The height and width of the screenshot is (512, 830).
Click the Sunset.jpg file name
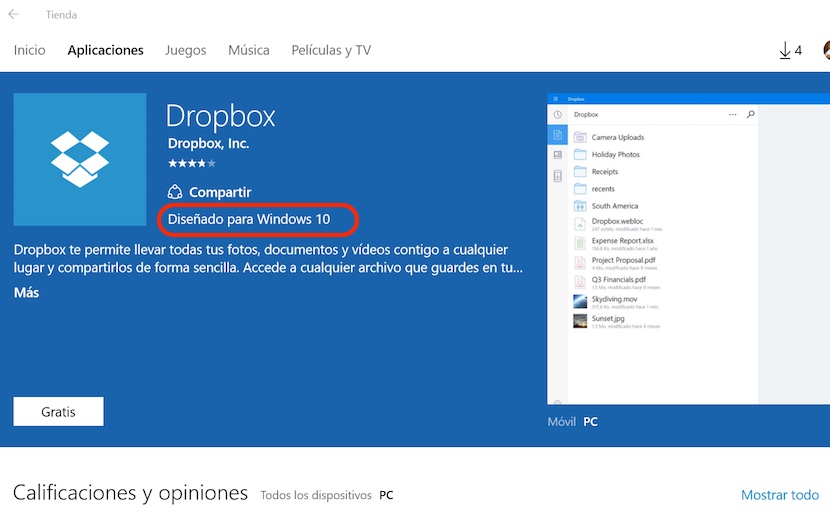click(608, 318)
